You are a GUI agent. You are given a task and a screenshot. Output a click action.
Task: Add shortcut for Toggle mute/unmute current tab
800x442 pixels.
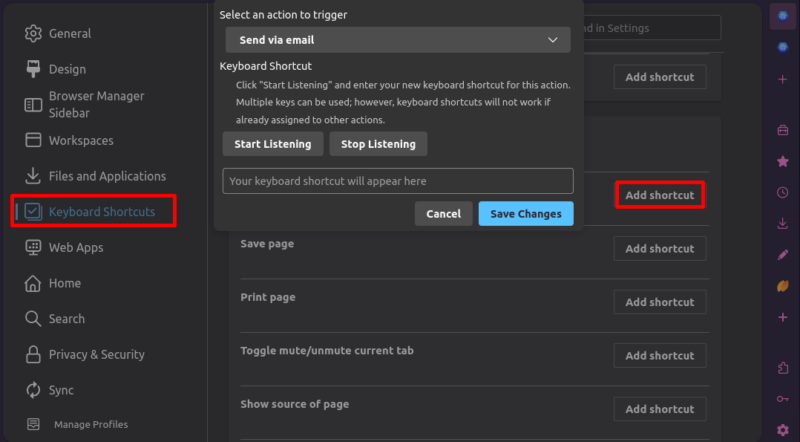pyautogui.click(x=660, y=356)
